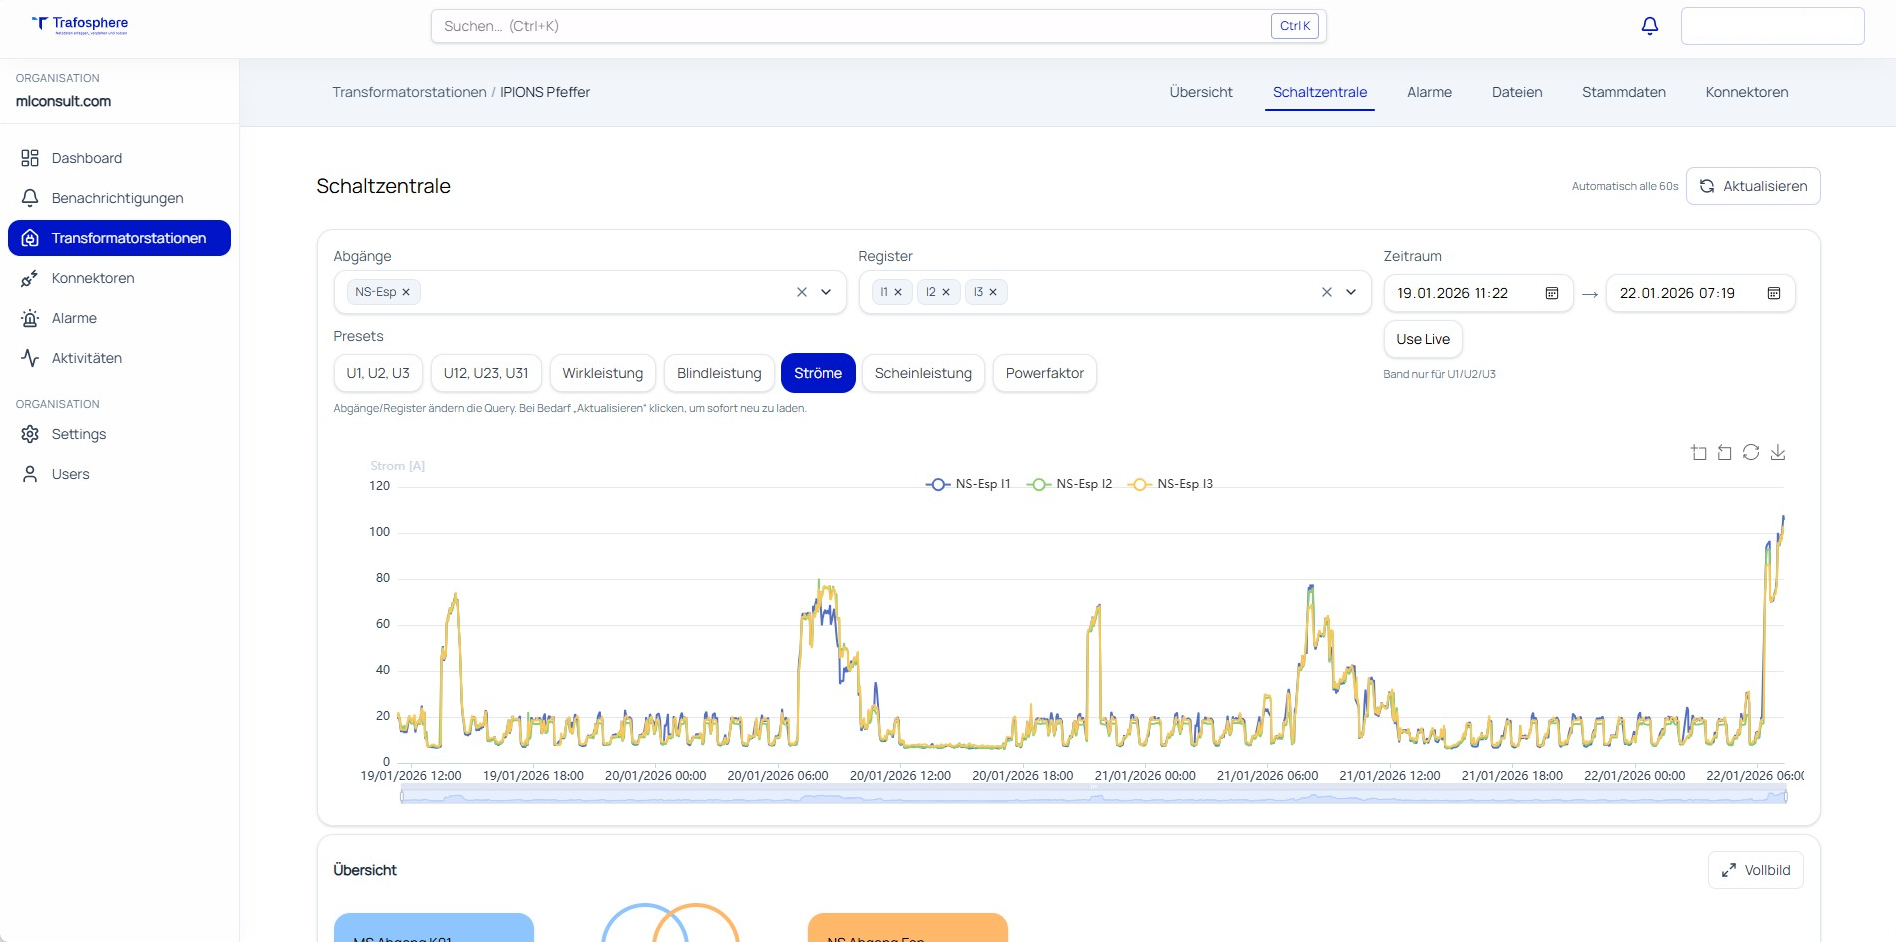
Task: Expand the Register dropdown chevron
Action: tap(1351, 292)
